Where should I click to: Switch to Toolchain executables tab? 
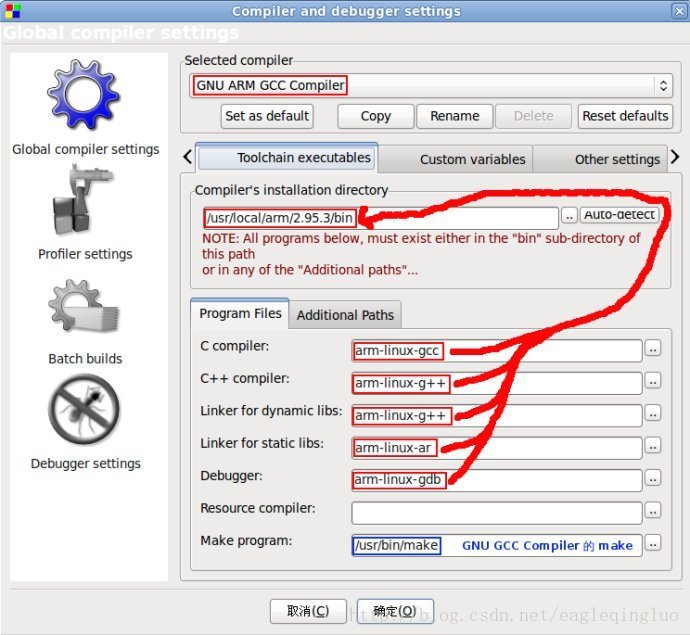click(287, 158)
